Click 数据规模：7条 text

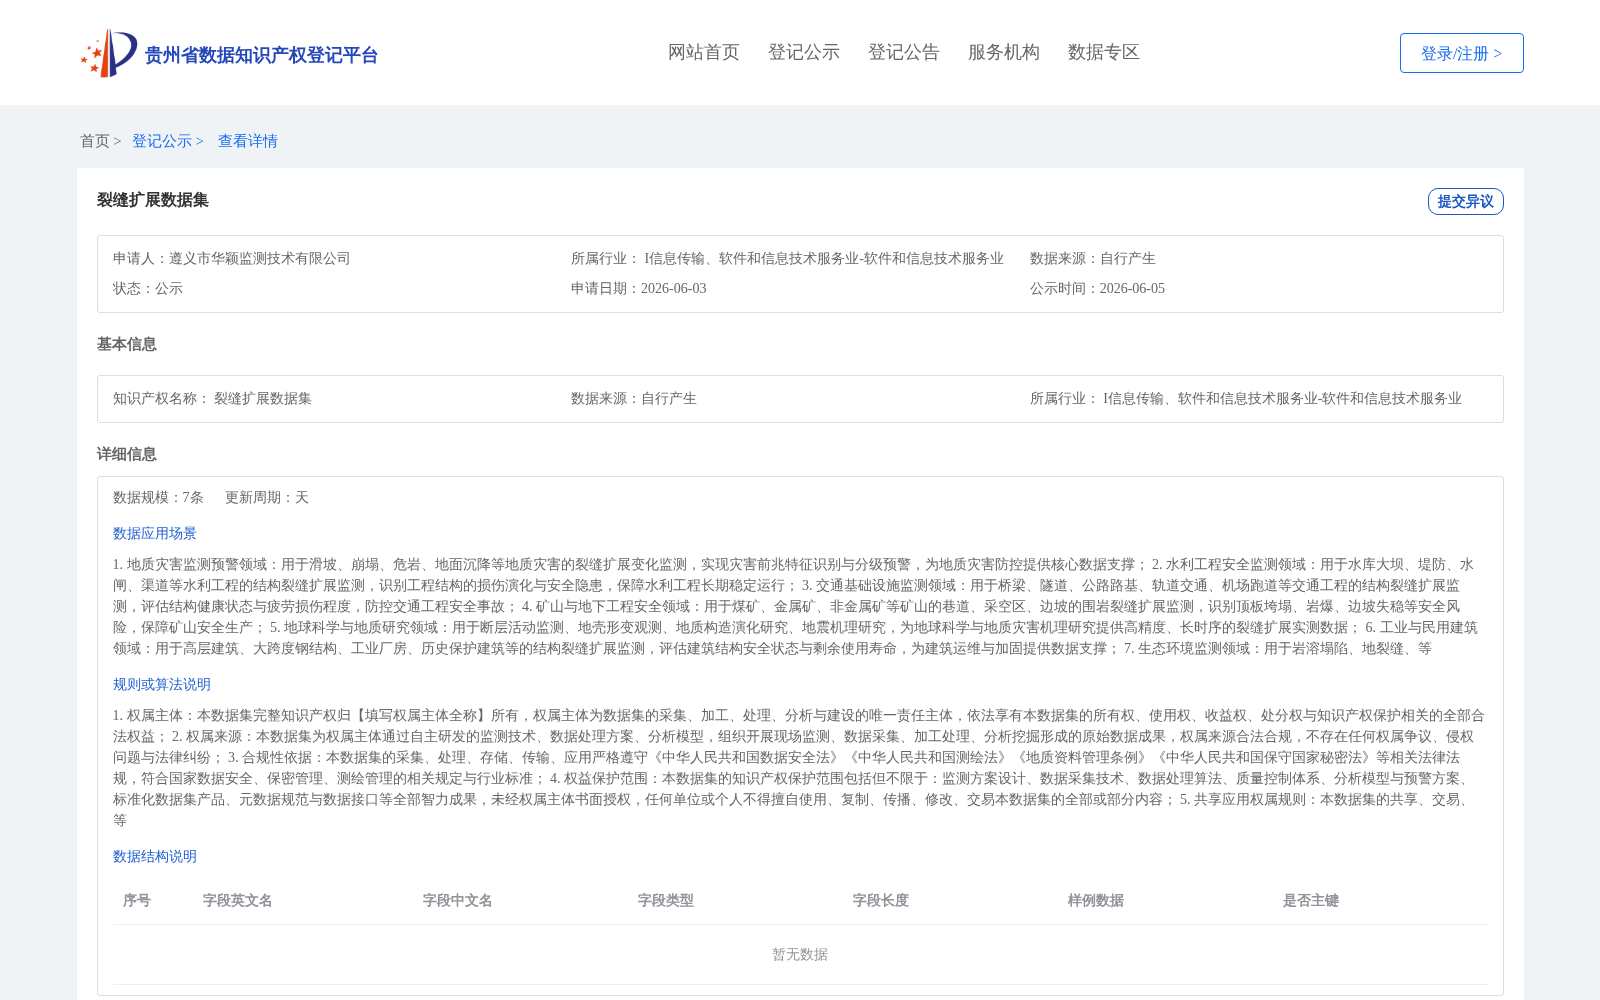tap(158, 497)
